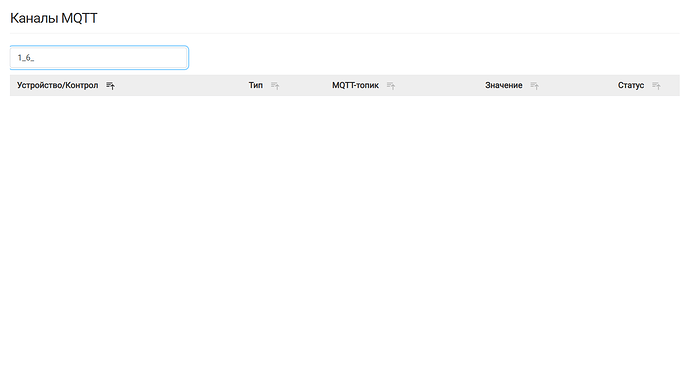Sort by the Значение column header
The width and height of the screenshot is (690, 371).
(504, 85)
